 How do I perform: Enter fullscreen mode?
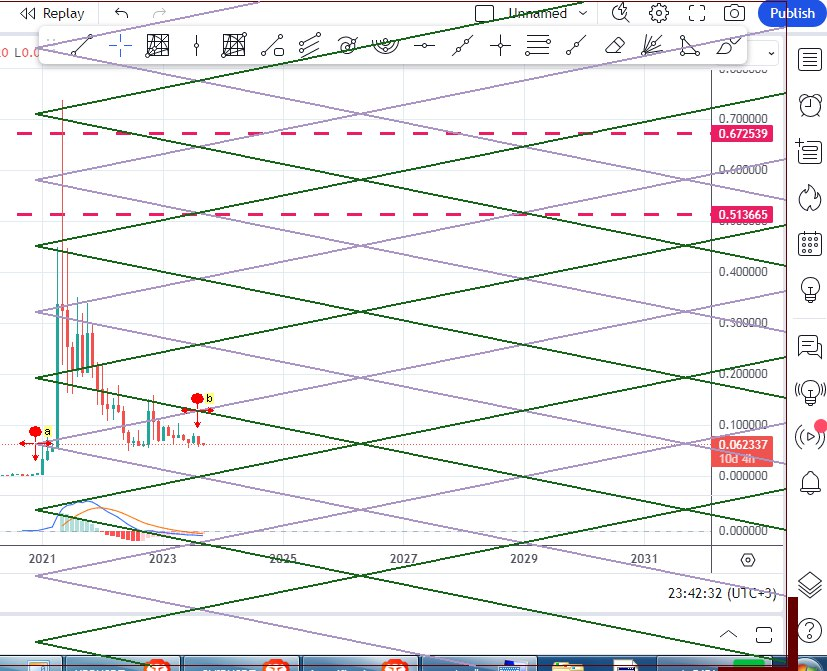pos(697,13)
